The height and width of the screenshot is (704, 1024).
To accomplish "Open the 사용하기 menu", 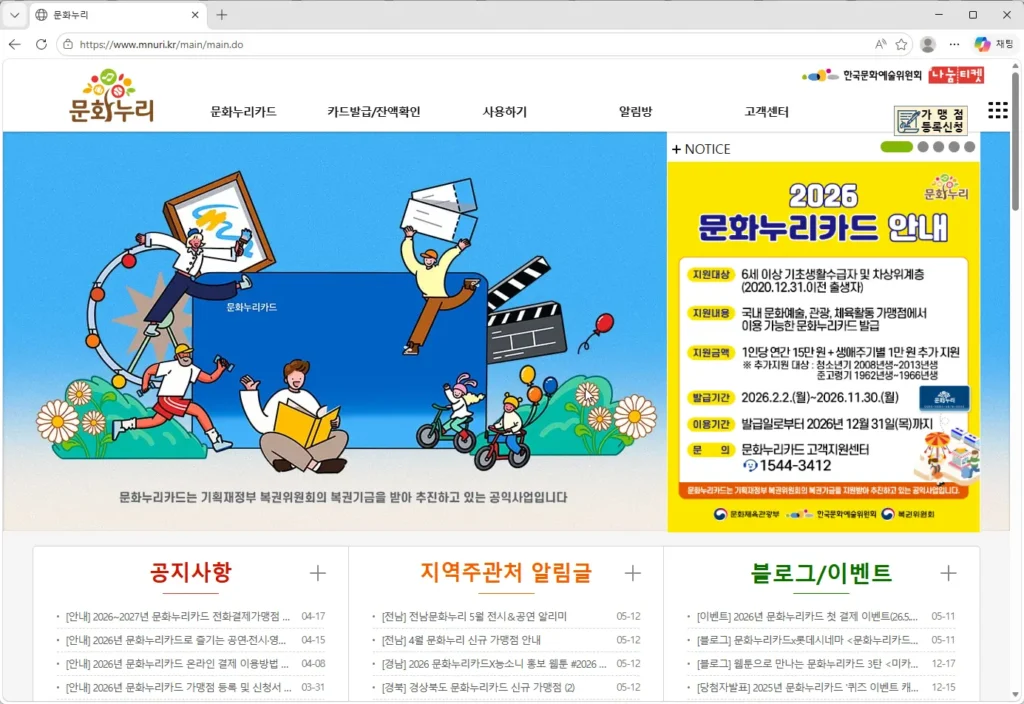I will pyautogui.click(x=504, y=112).
